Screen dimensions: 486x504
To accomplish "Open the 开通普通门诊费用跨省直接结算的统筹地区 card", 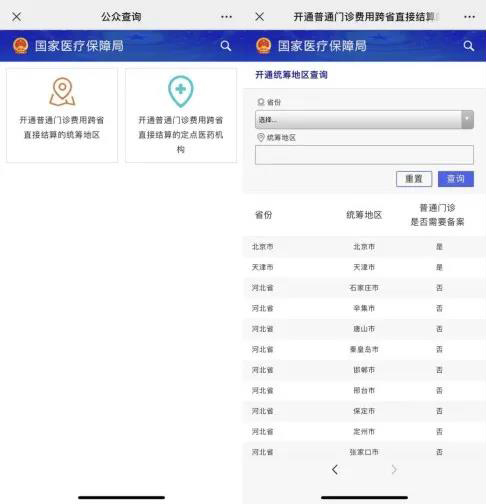I will tap(62, 116).
